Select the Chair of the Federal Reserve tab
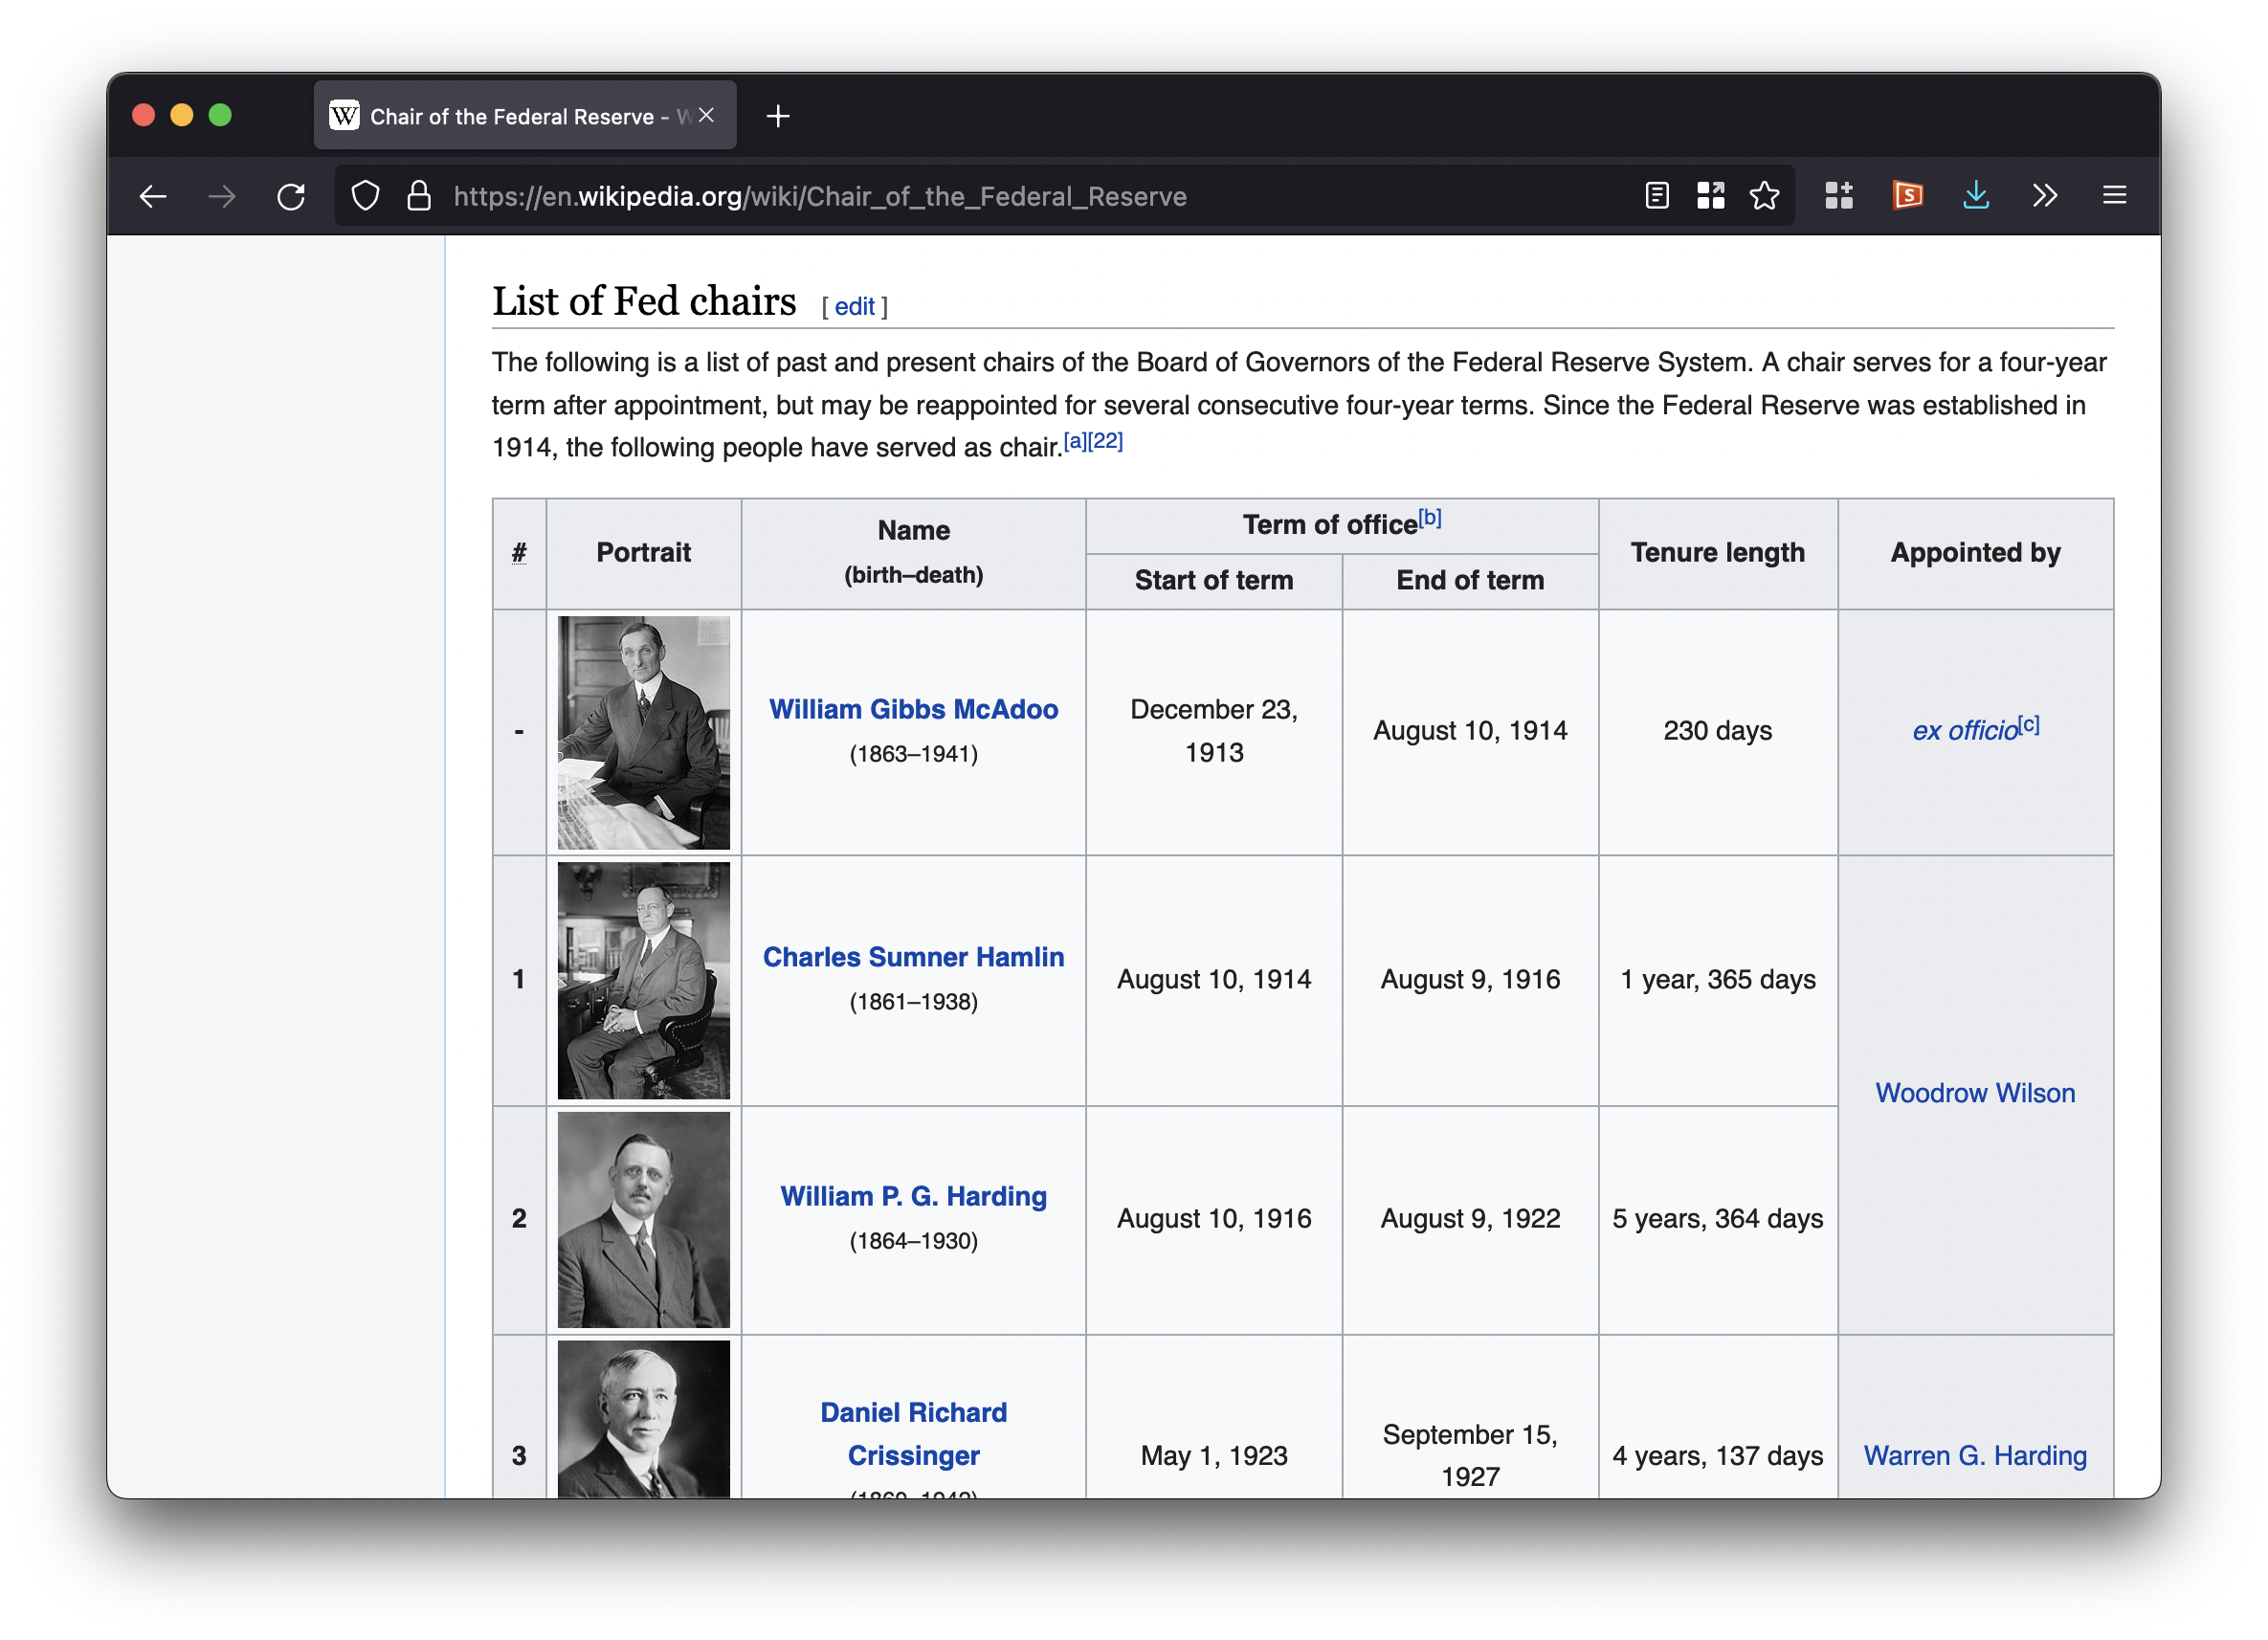 pyautogui.click(x=510, y=117)
